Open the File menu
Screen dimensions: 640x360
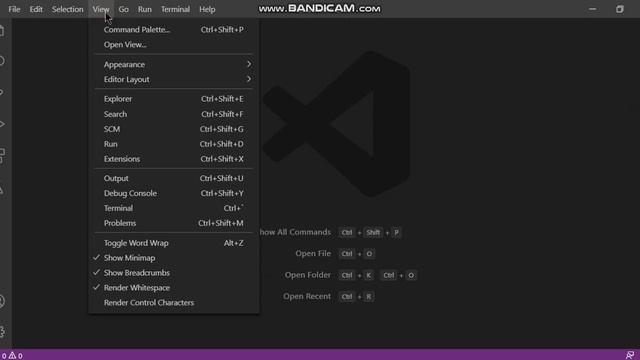coord(14,9)
